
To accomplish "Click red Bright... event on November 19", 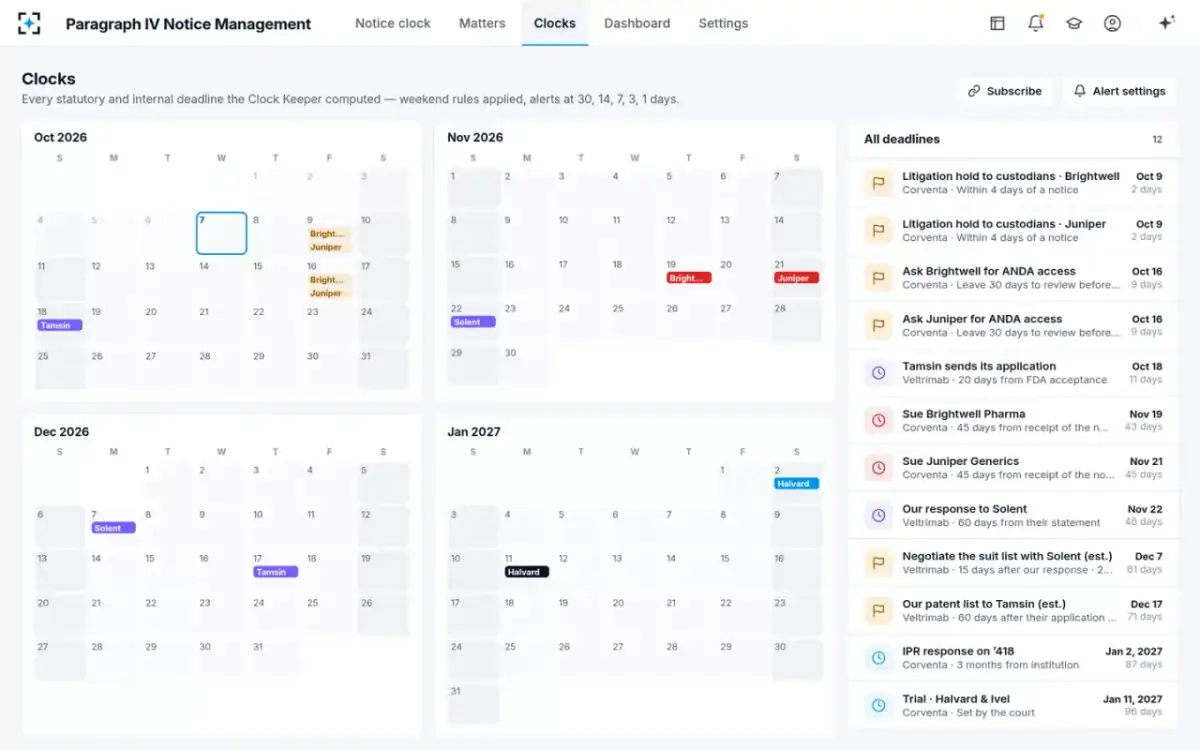I will [689, 278].
